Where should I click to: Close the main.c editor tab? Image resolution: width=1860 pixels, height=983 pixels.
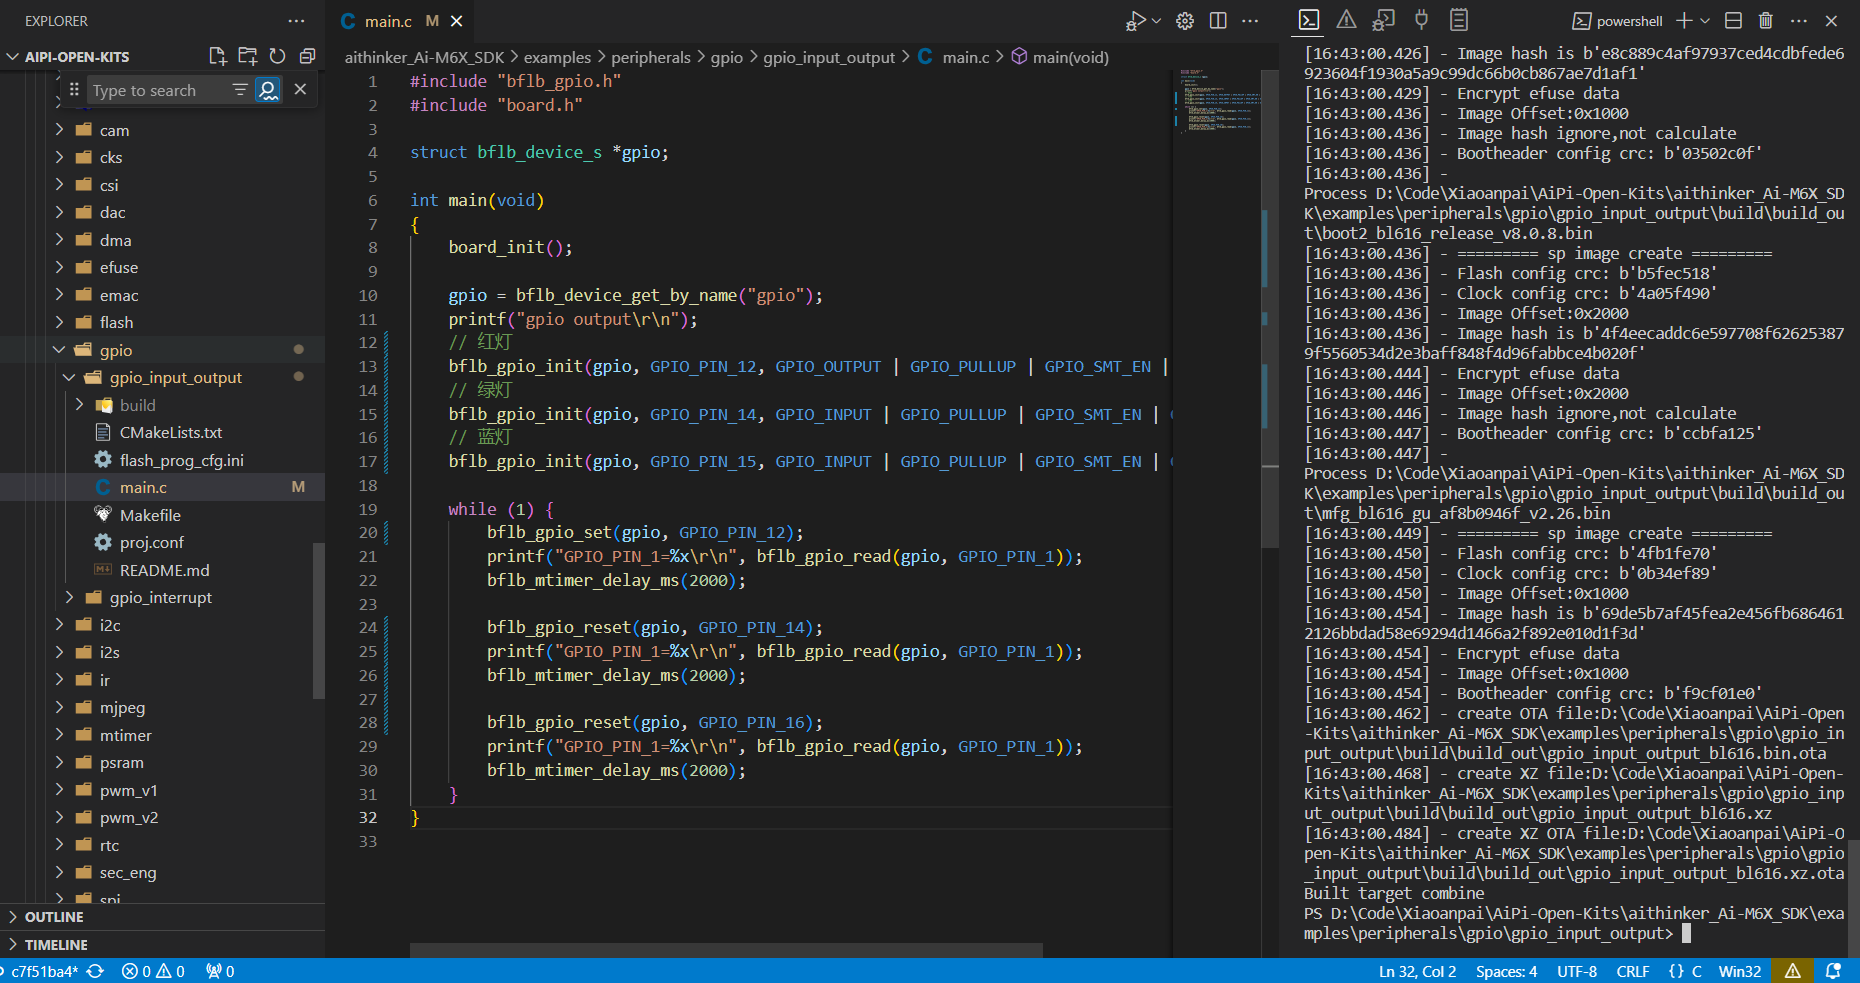click(456, 21)
